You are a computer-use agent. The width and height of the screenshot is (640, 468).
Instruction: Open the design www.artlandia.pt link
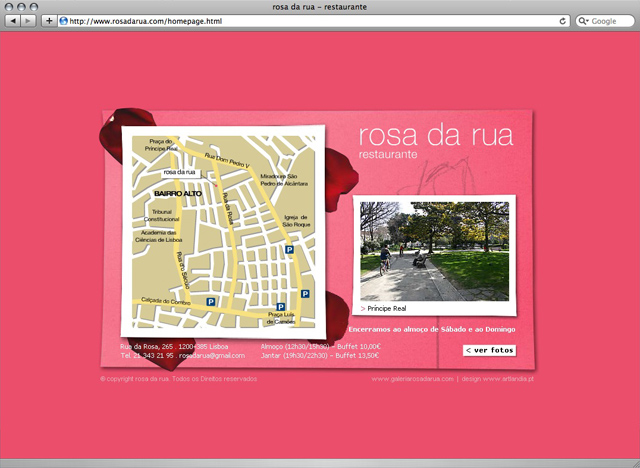click(498, 379)
